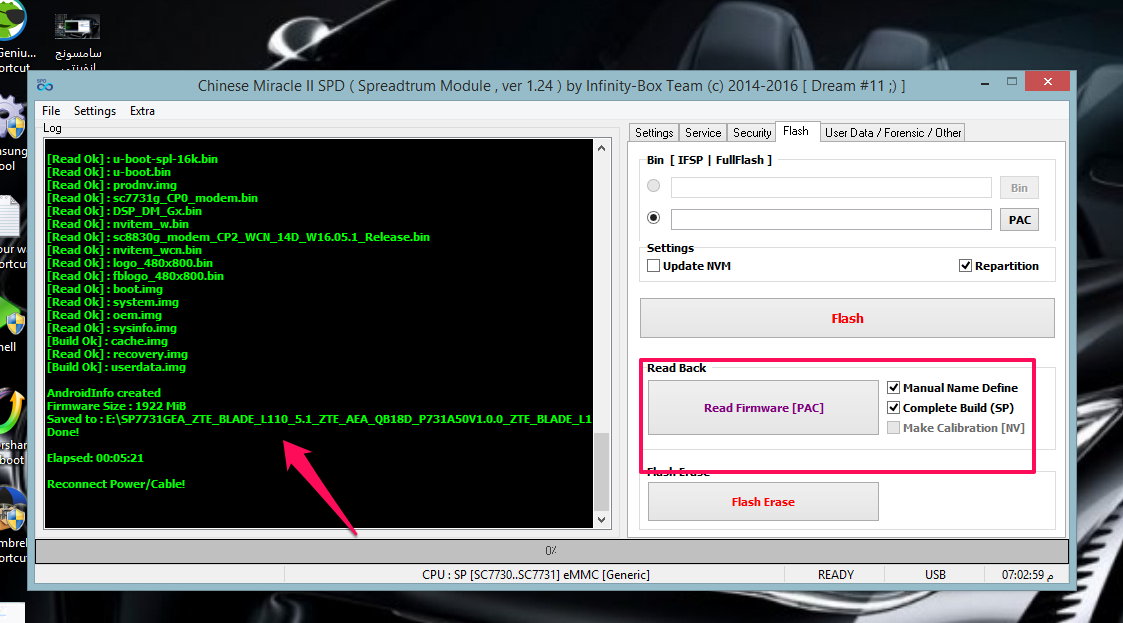Minimize the Chinese Miracle II window
Screen dimensions: 1123x623
click(x=985, y=83)
